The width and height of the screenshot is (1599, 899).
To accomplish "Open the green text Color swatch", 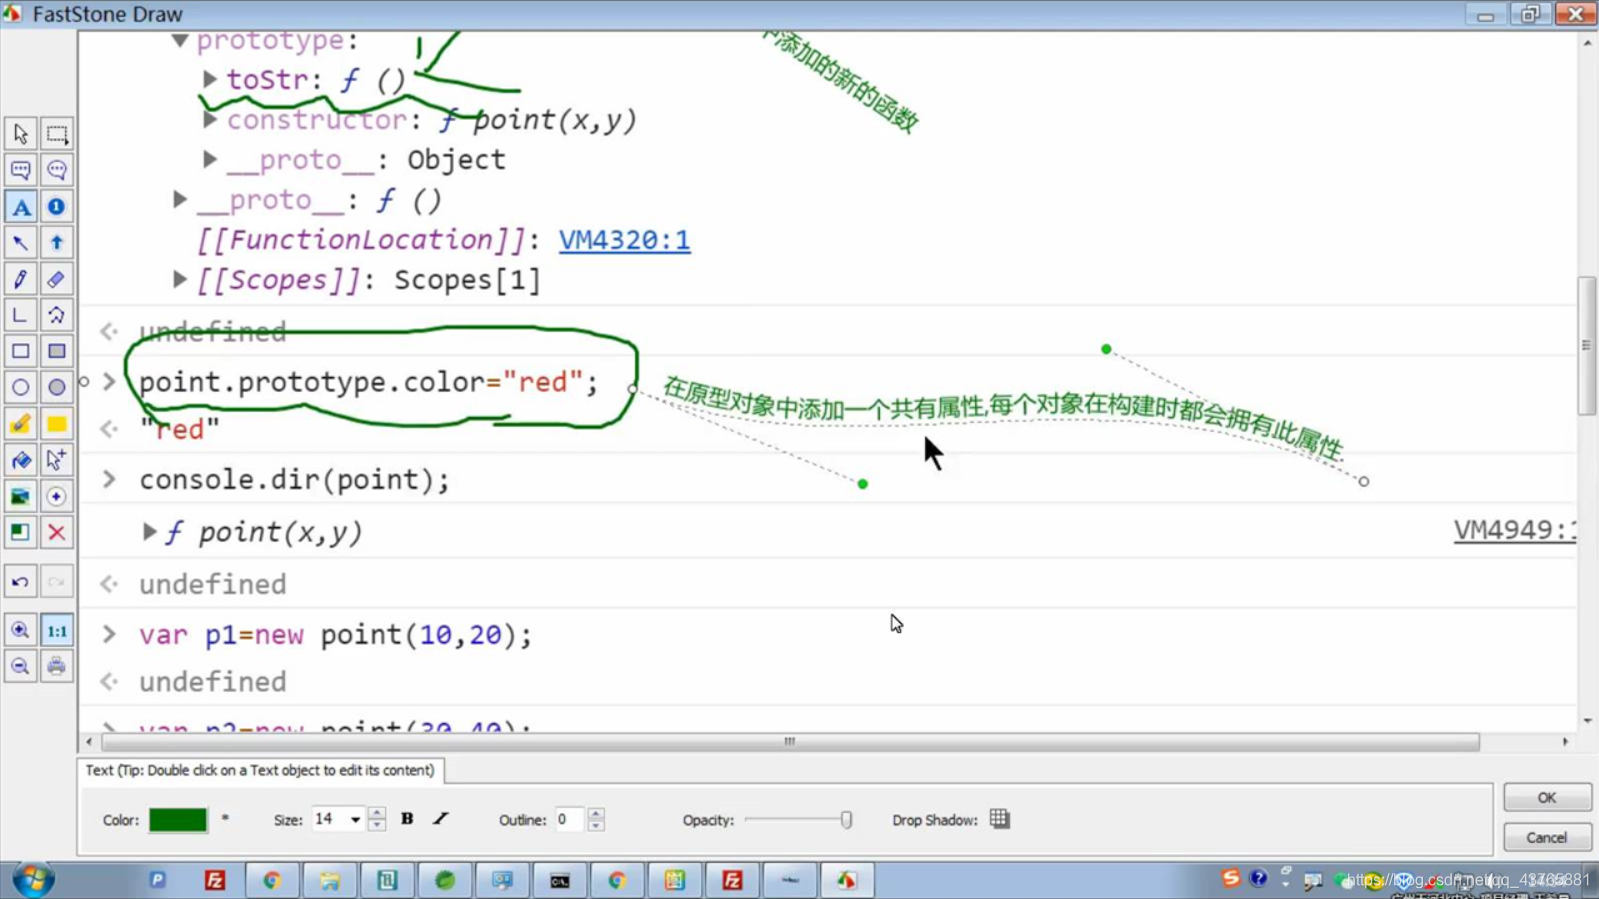I will pos(178,820).
